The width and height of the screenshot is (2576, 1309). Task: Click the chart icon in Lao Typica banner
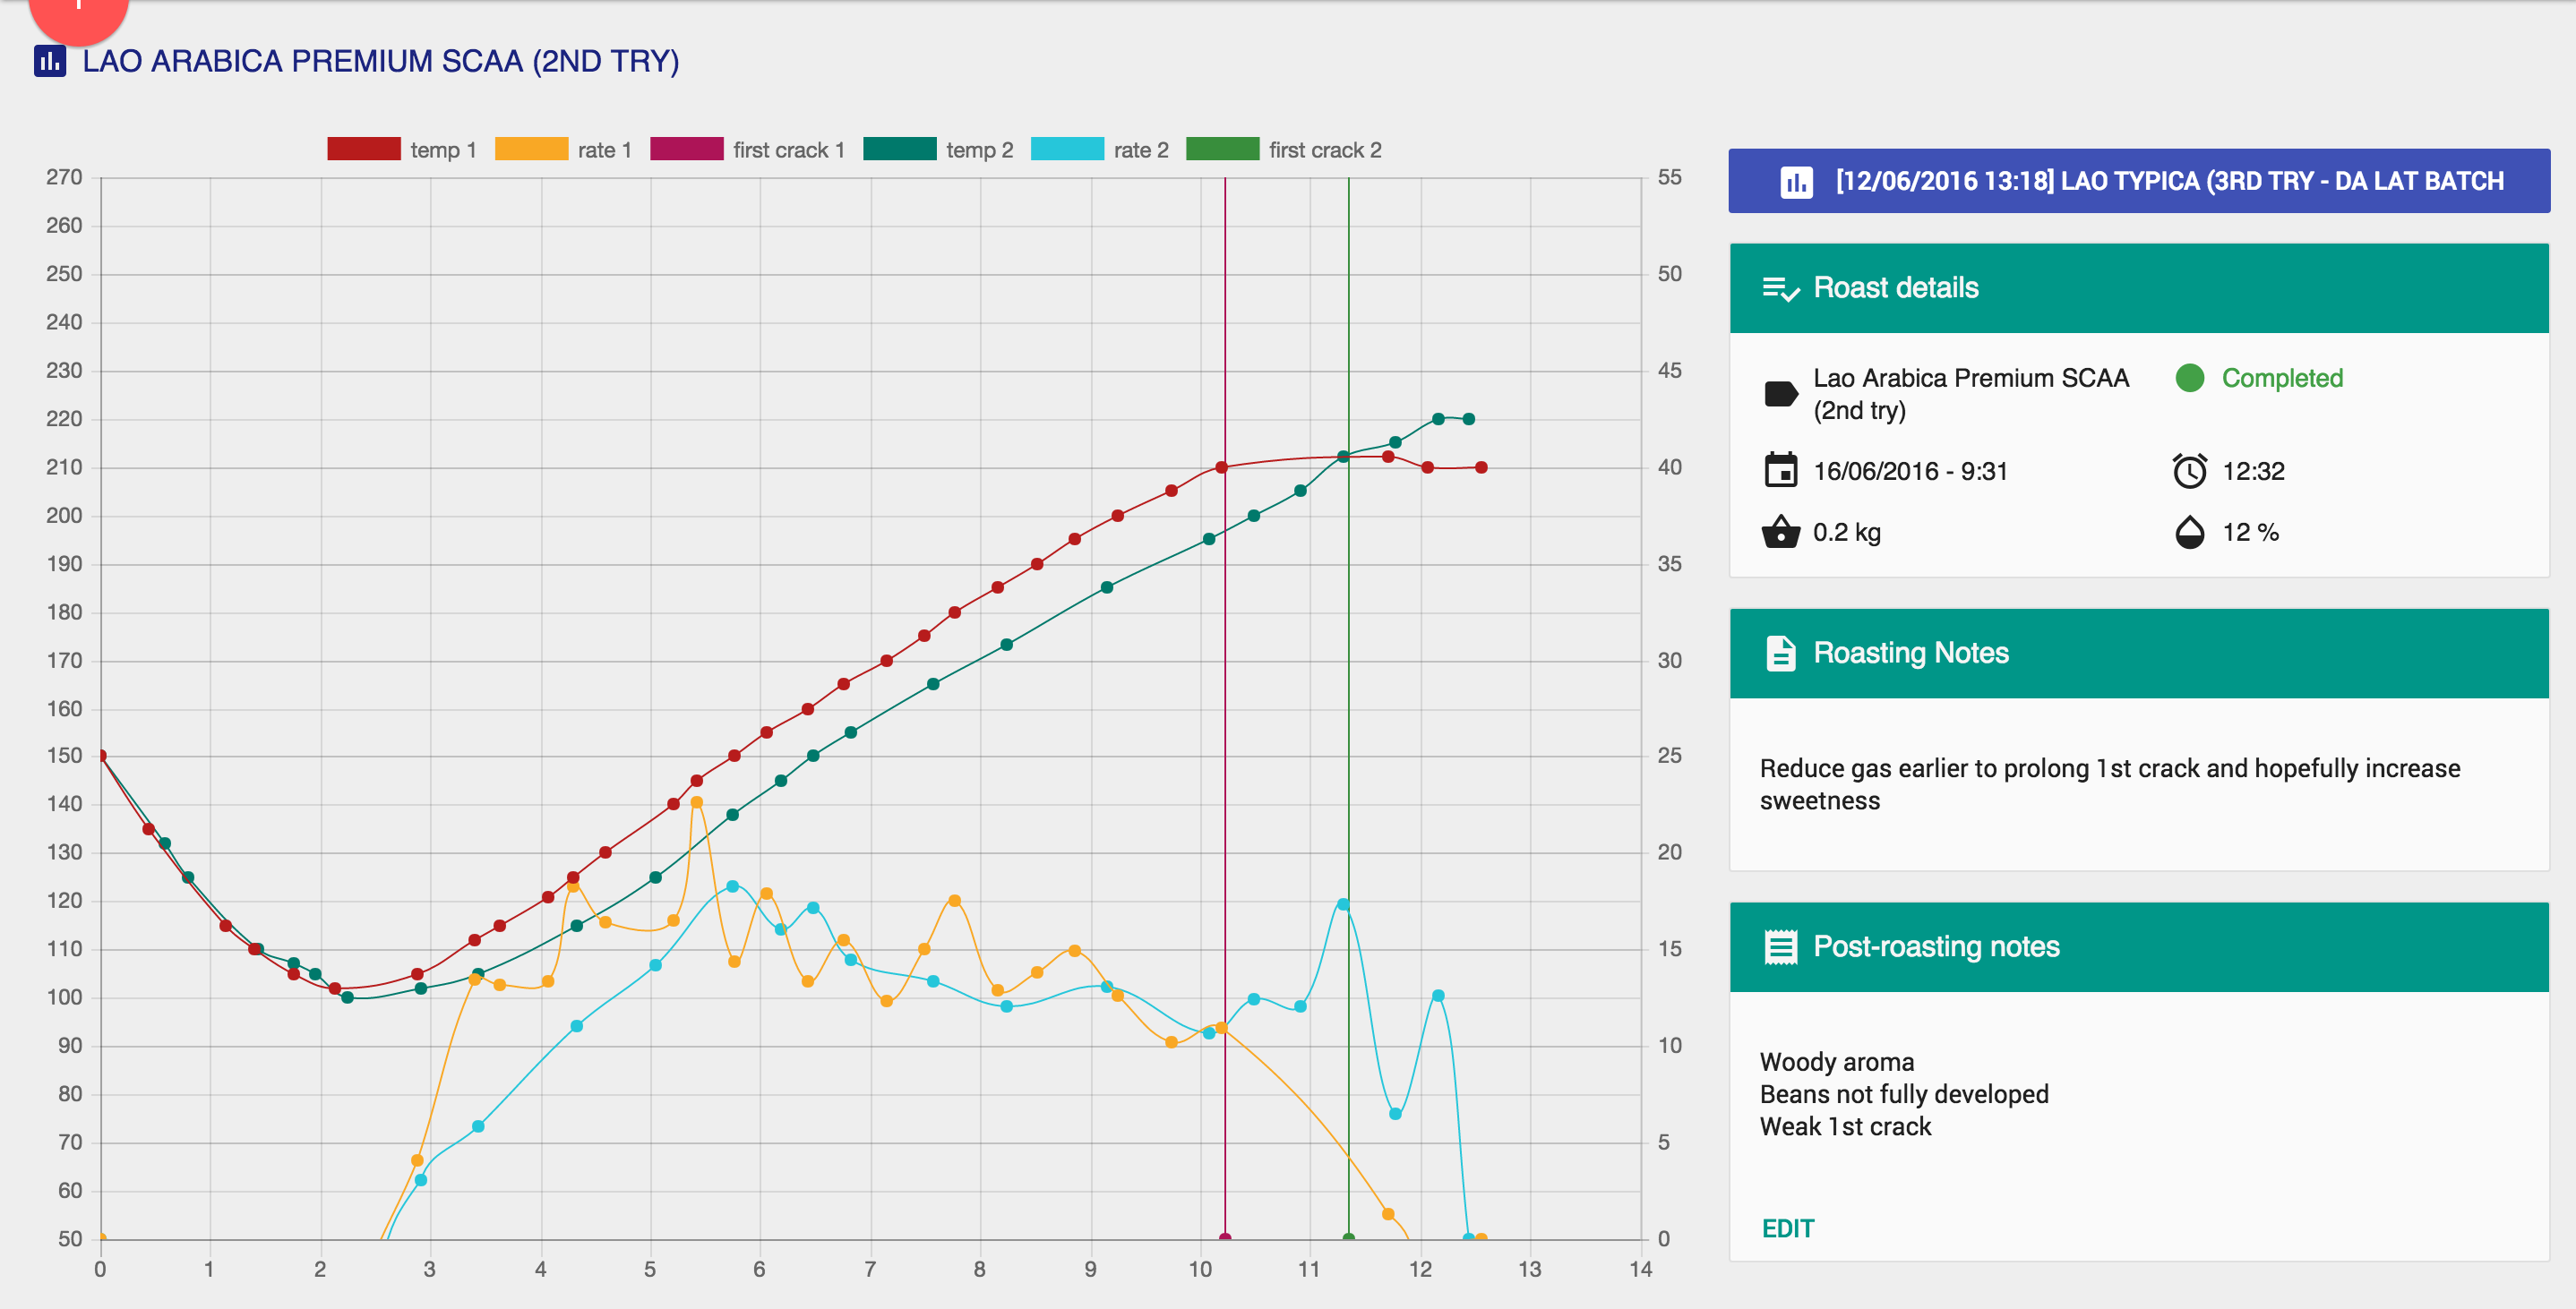pyautogui.click(x=1796, y=182)
